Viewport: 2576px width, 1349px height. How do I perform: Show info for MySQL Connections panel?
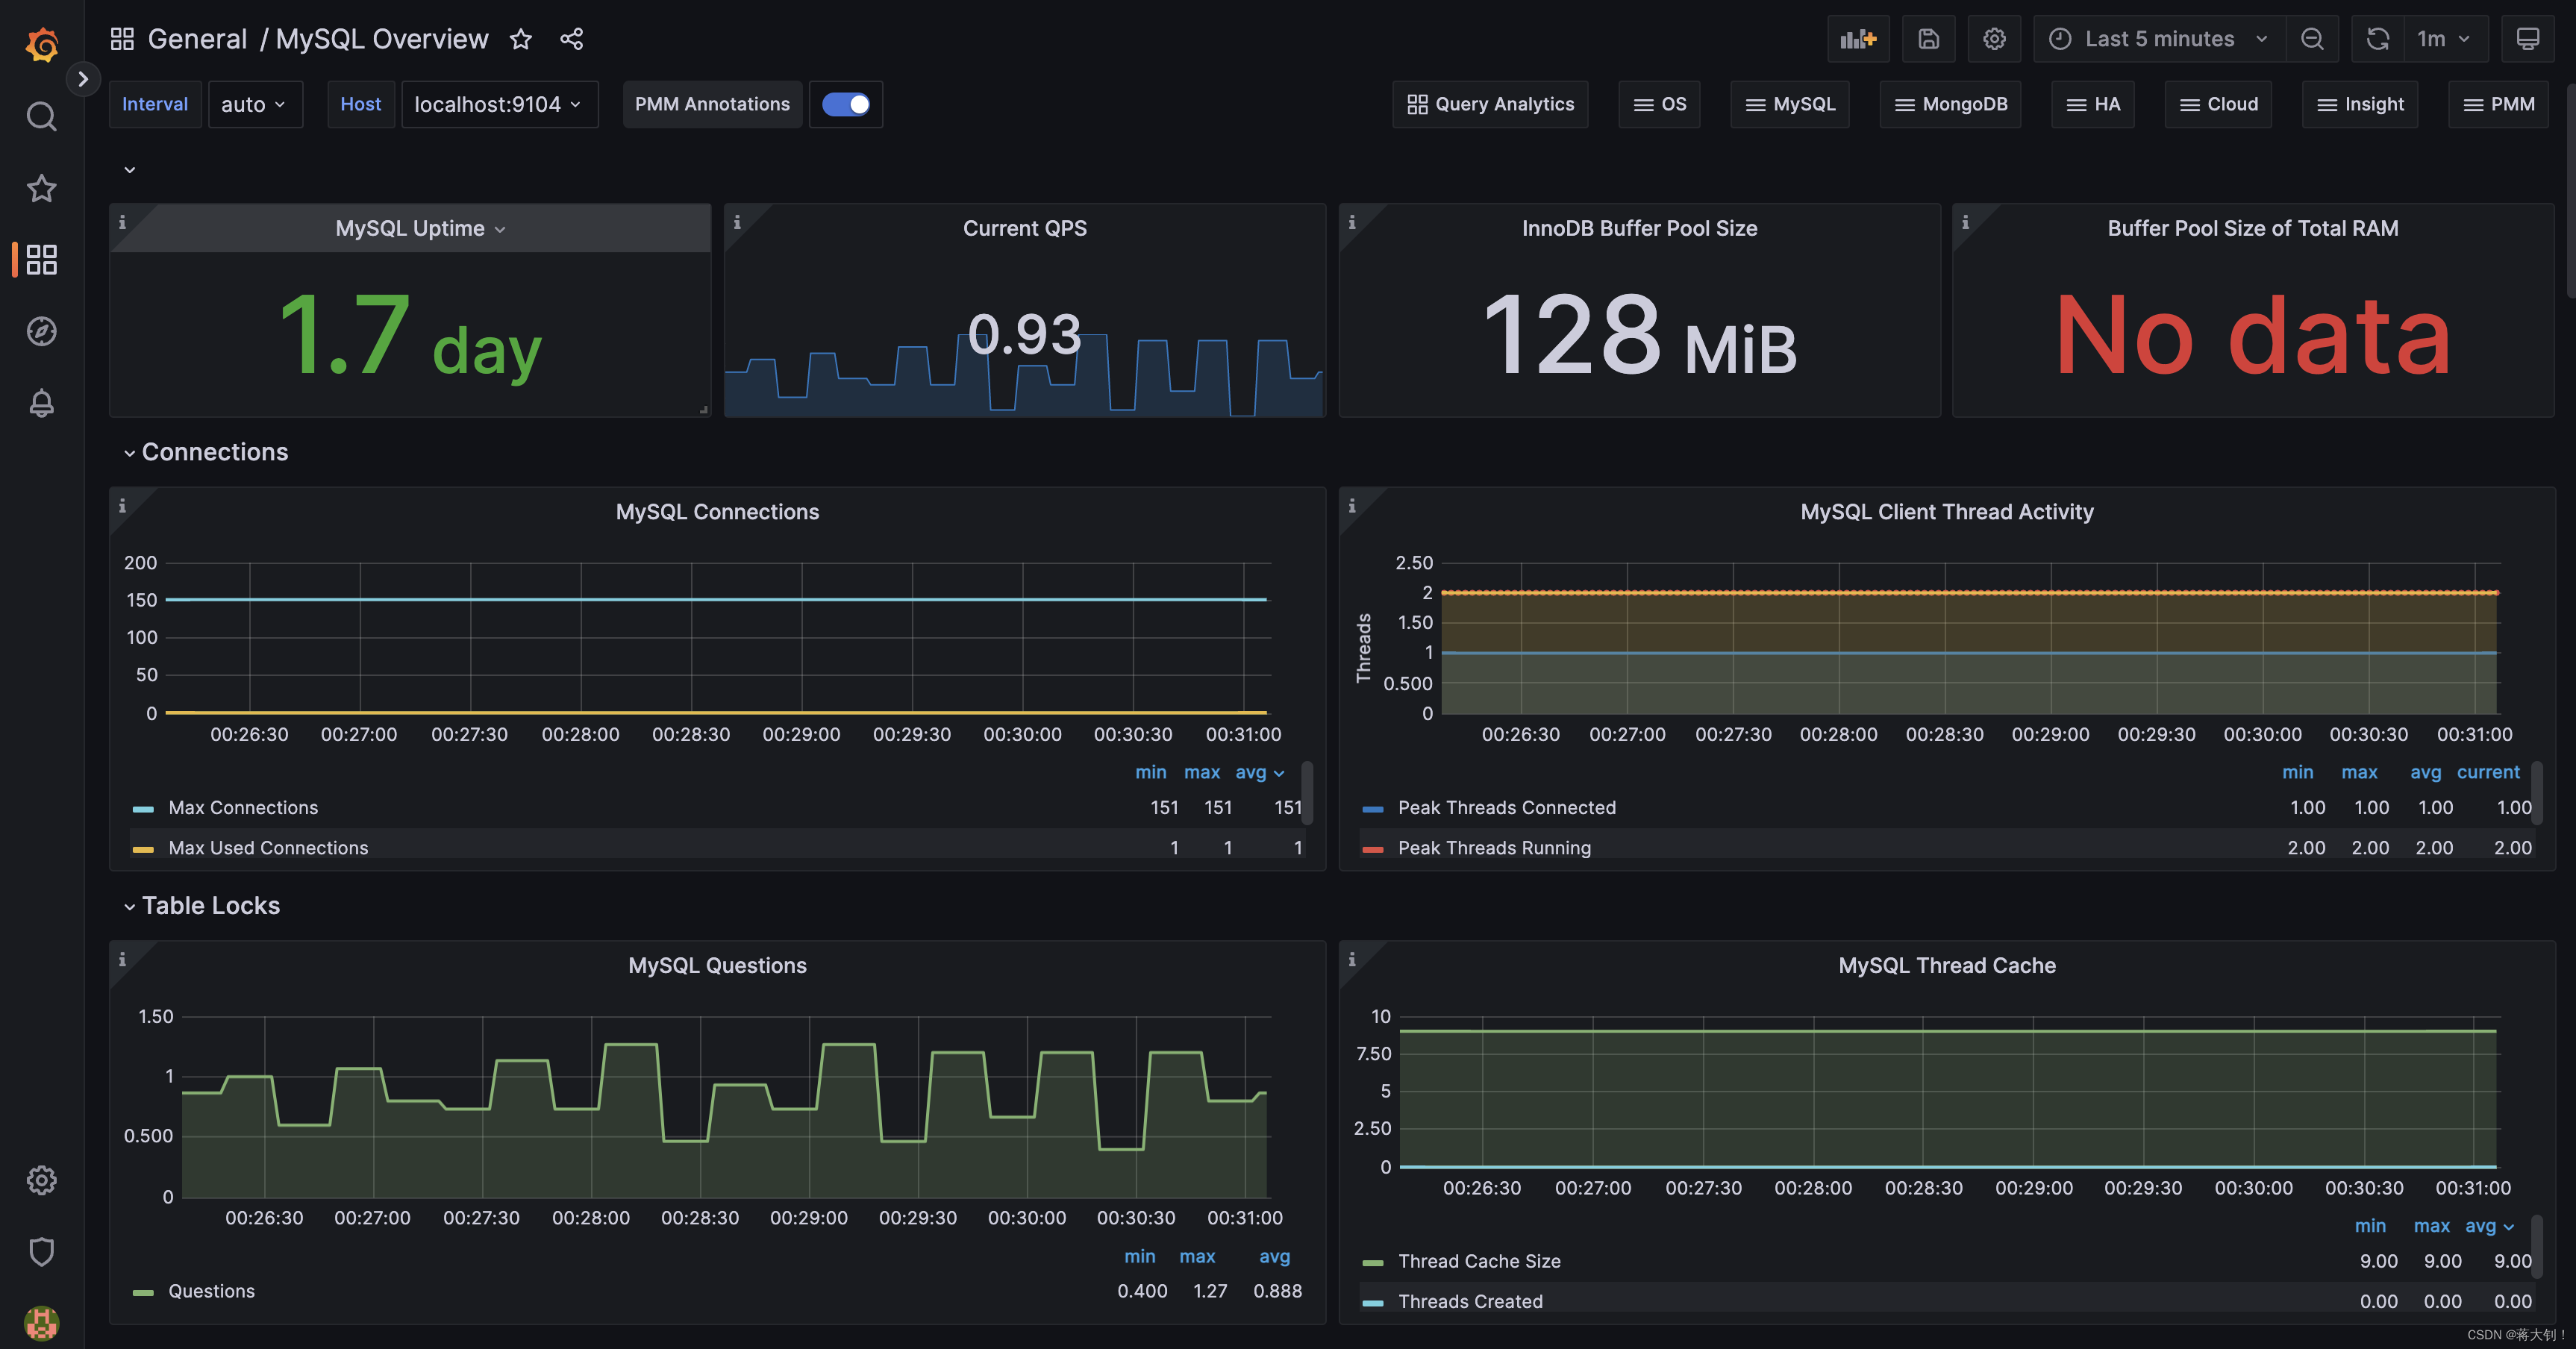tap(123, 506)
